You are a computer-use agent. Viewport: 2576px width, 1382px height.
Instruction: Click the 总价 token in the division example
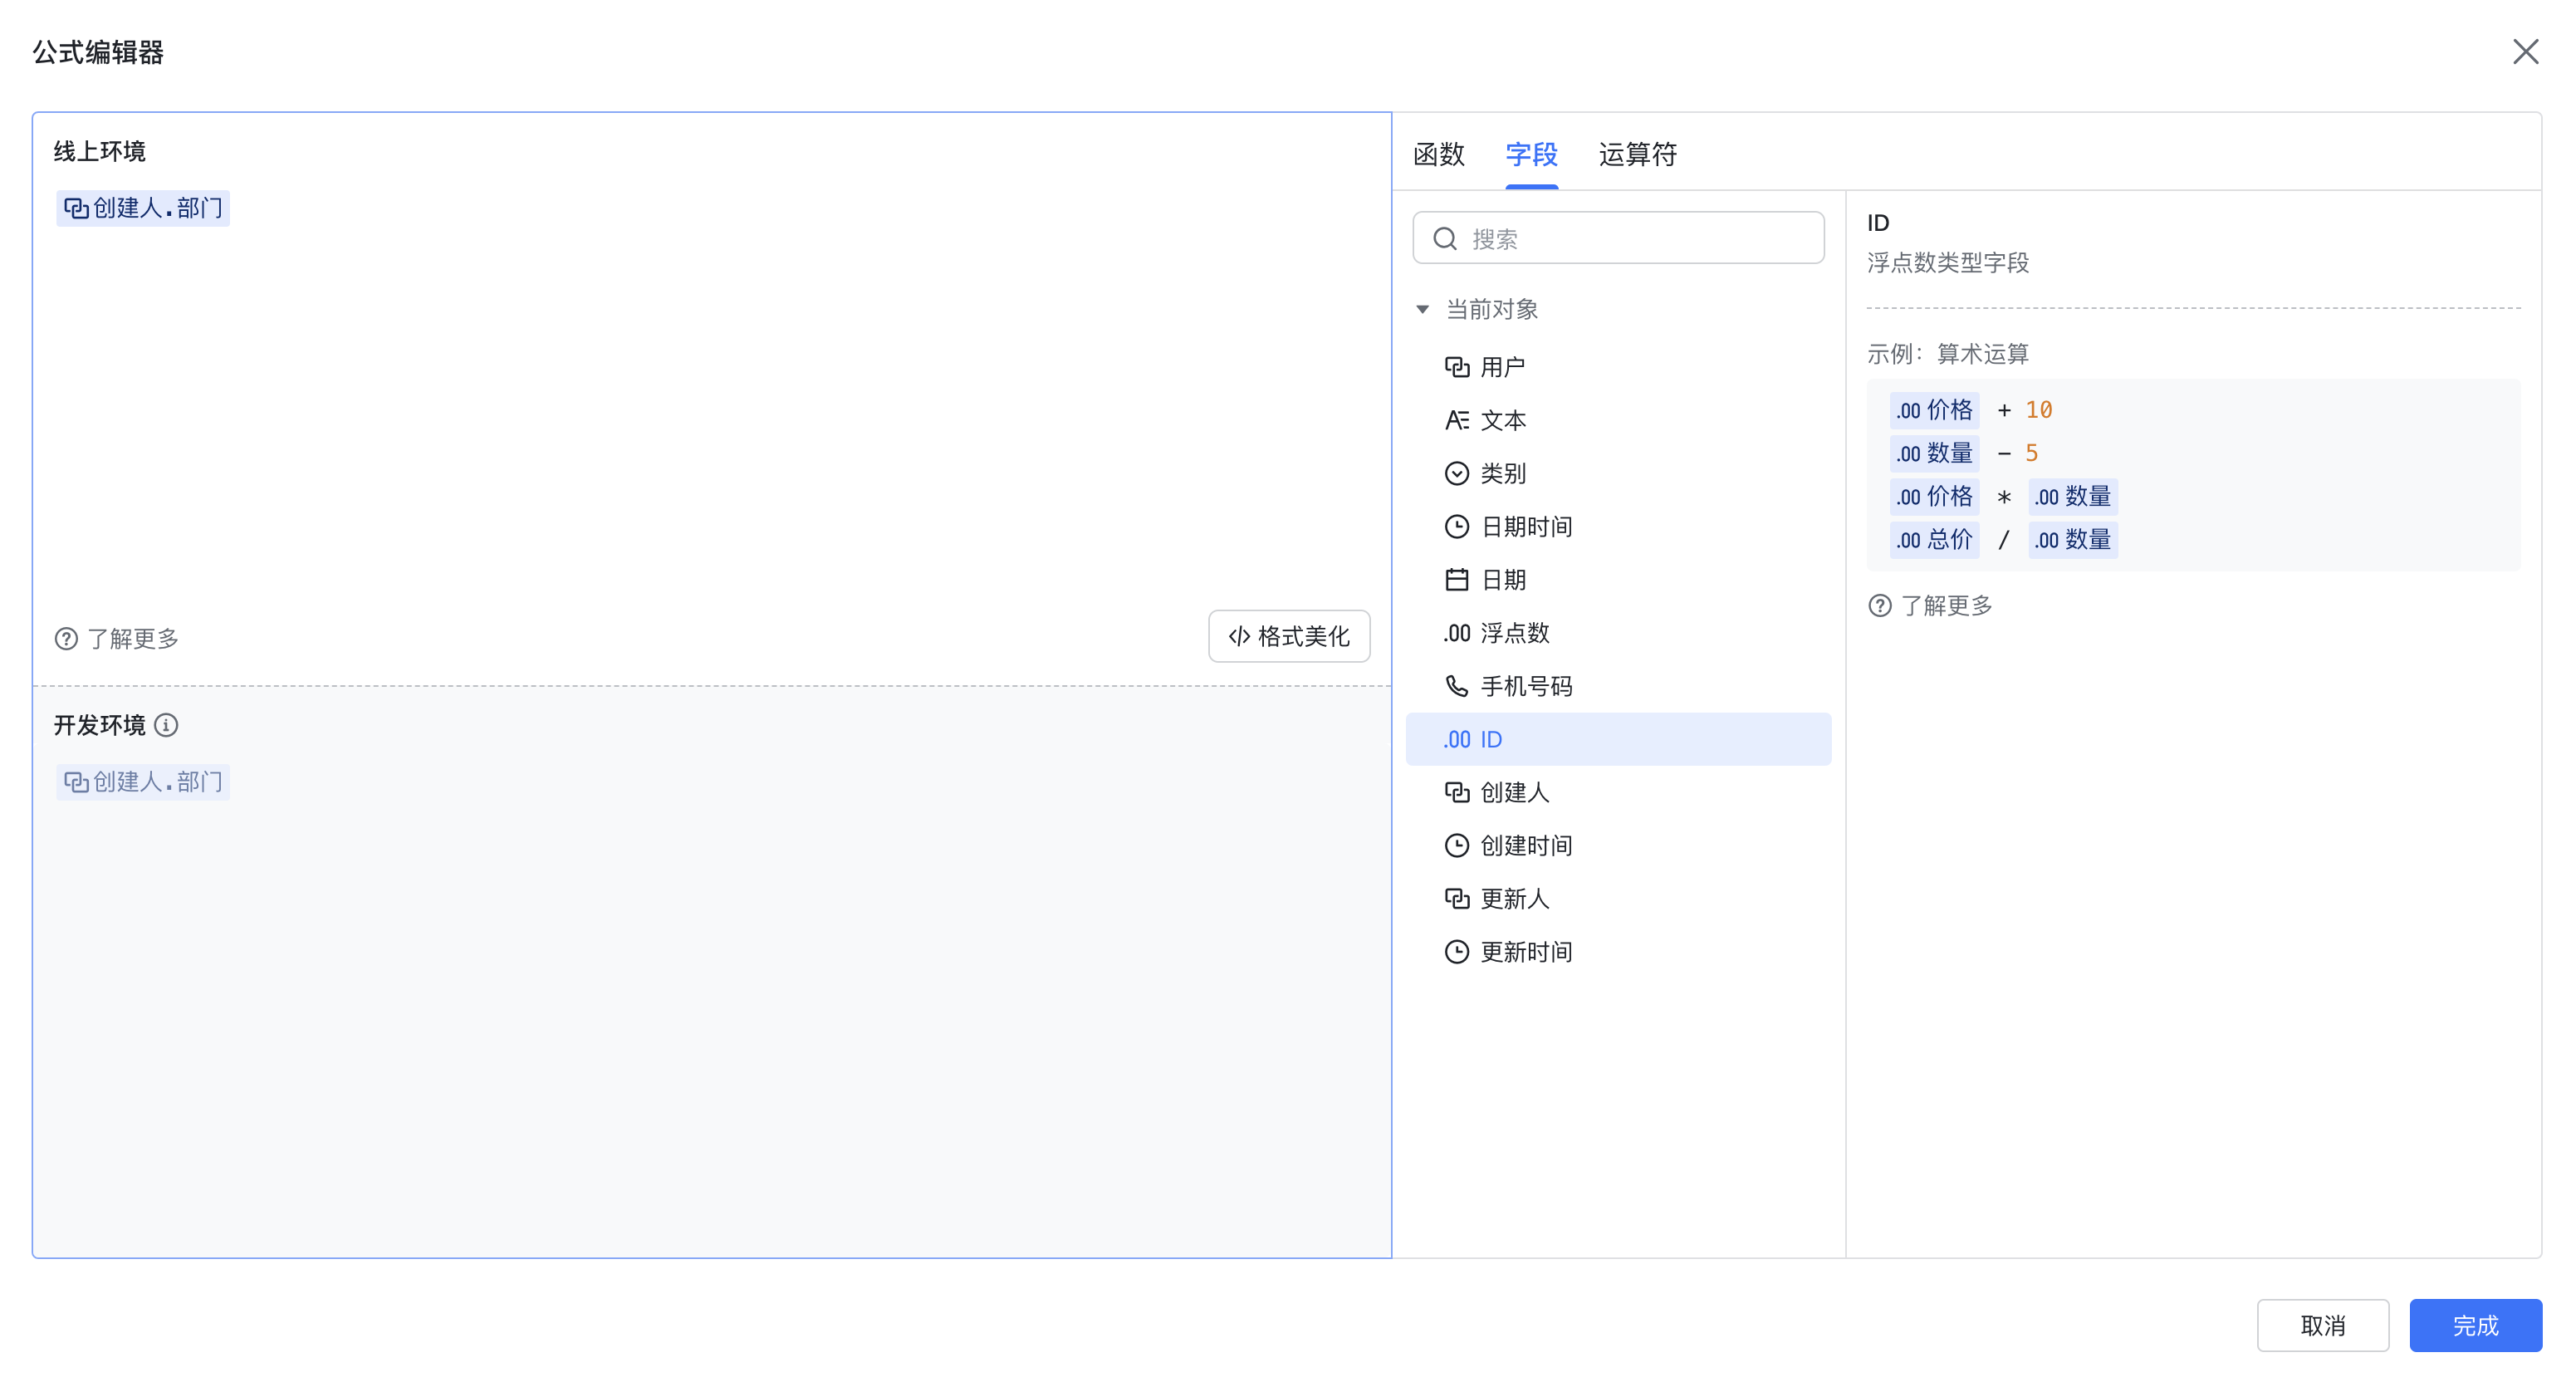[1934, 540]
